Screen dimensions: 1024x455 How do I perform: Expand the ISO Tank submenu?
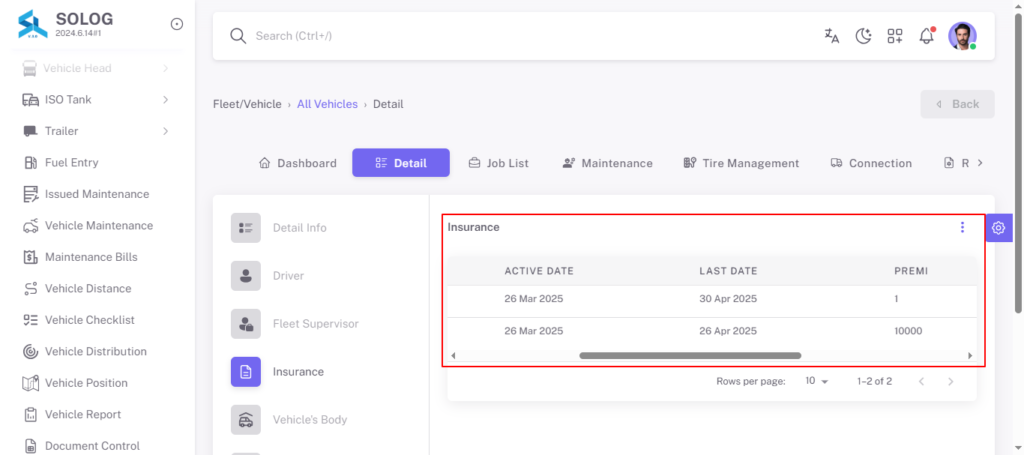click(166, 100)
